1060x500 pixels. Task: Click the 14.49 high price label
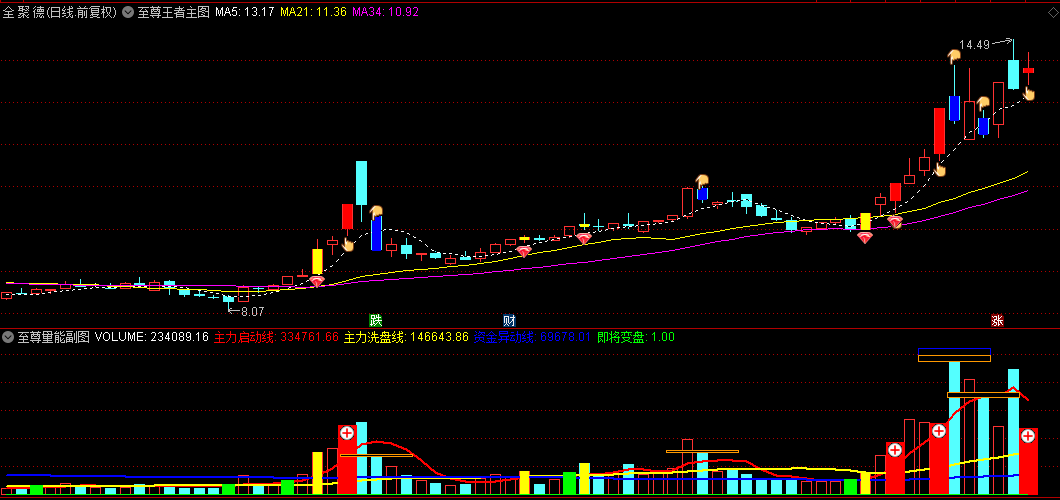click(973, 45)
